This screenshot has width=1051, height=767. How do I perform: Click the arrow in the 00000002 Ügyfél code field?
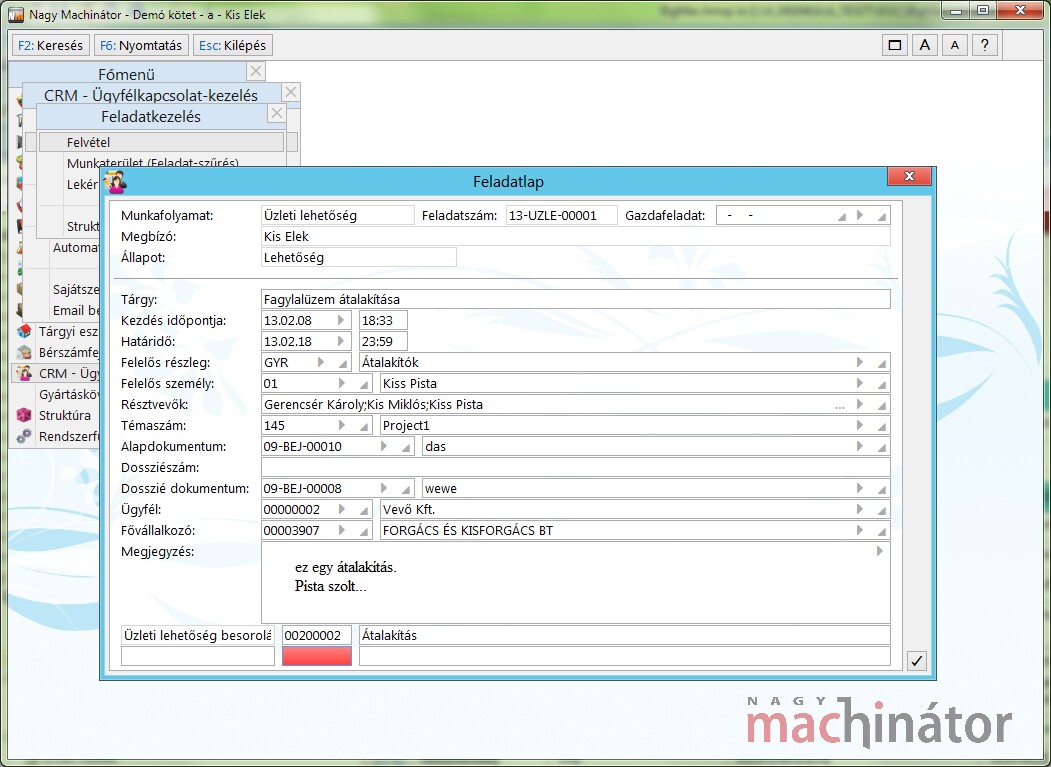pyautogui.click(x=342, y=510)
